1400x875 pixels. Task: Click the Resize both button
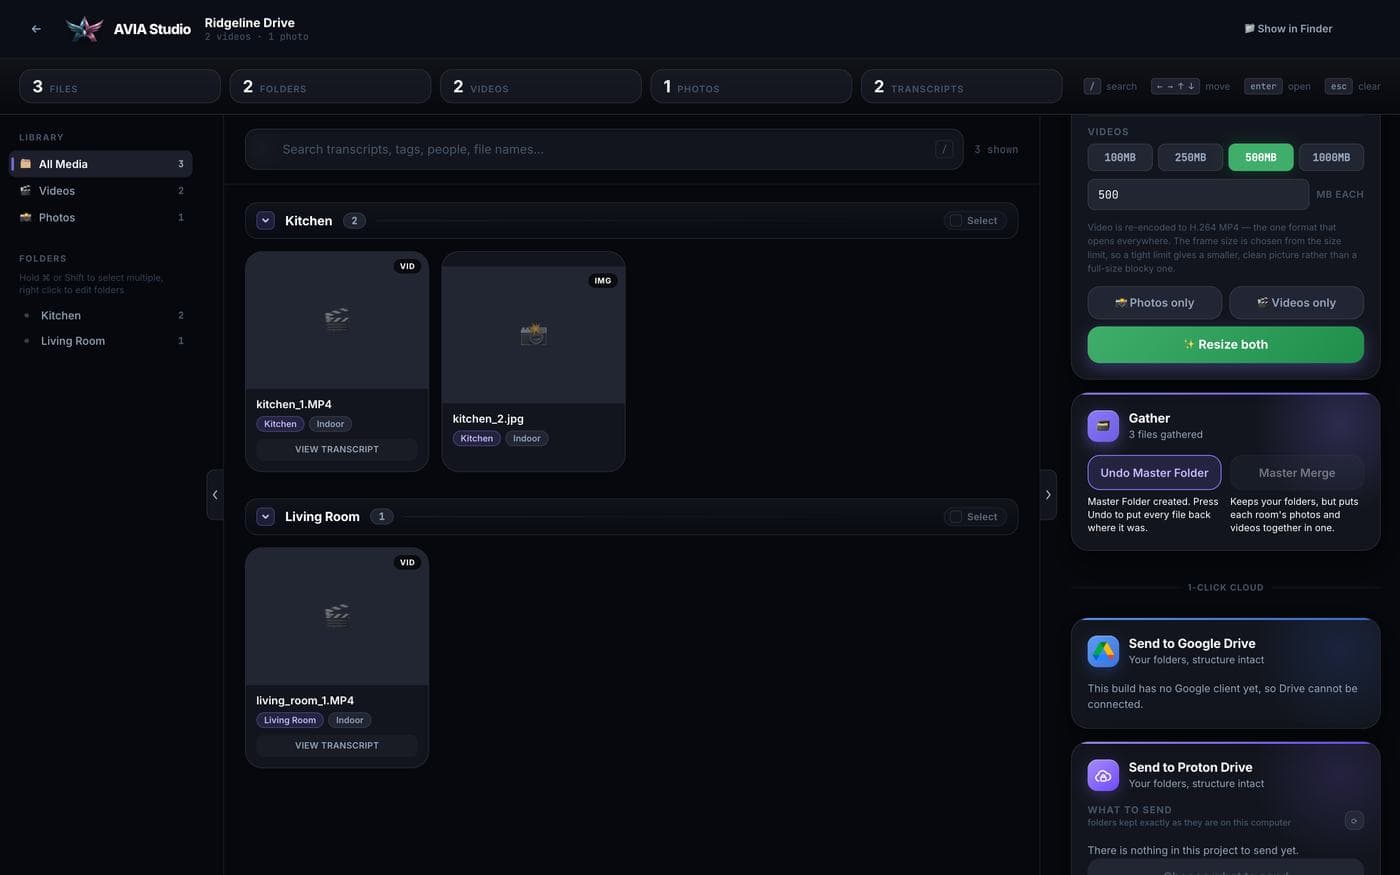(x=1226, y=344)
